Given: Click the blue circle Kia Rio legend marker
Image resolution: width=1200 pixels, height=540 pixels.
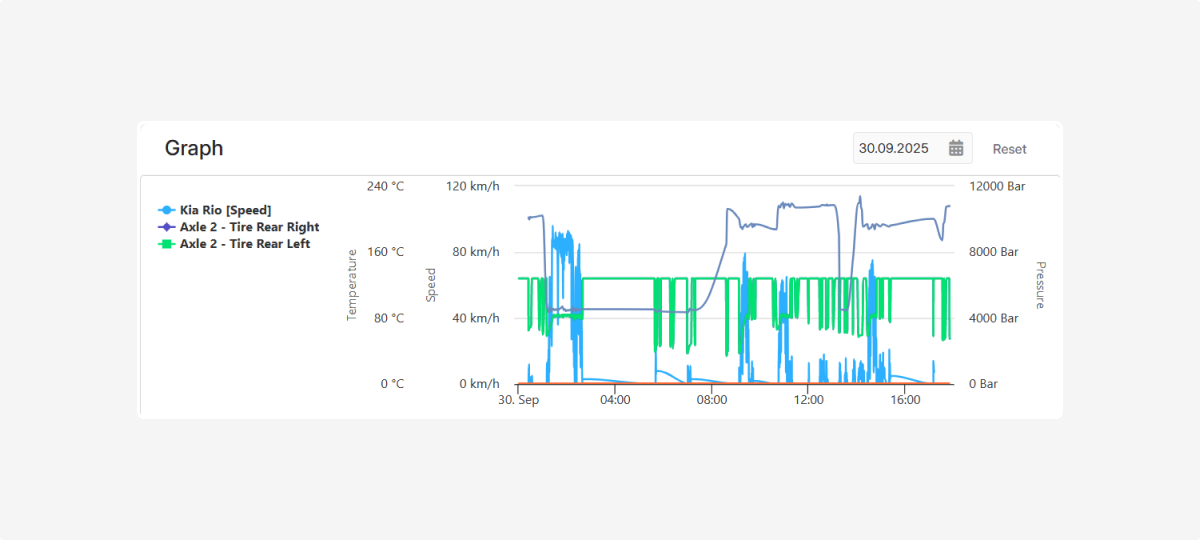Looking at the screenshot, I should tap(167, 210).
